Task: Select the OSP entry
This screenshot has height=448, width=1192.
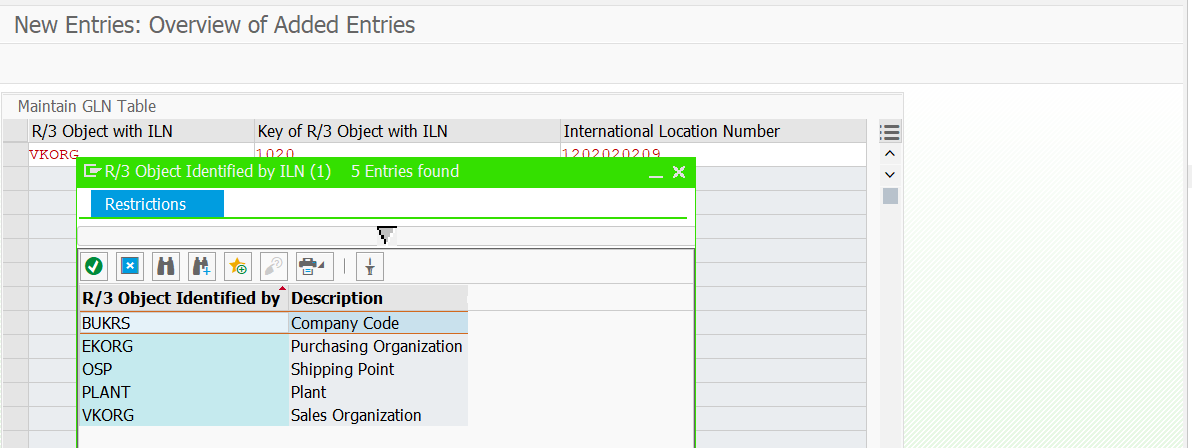Action: pyautogui.click(x=183, y=369)
